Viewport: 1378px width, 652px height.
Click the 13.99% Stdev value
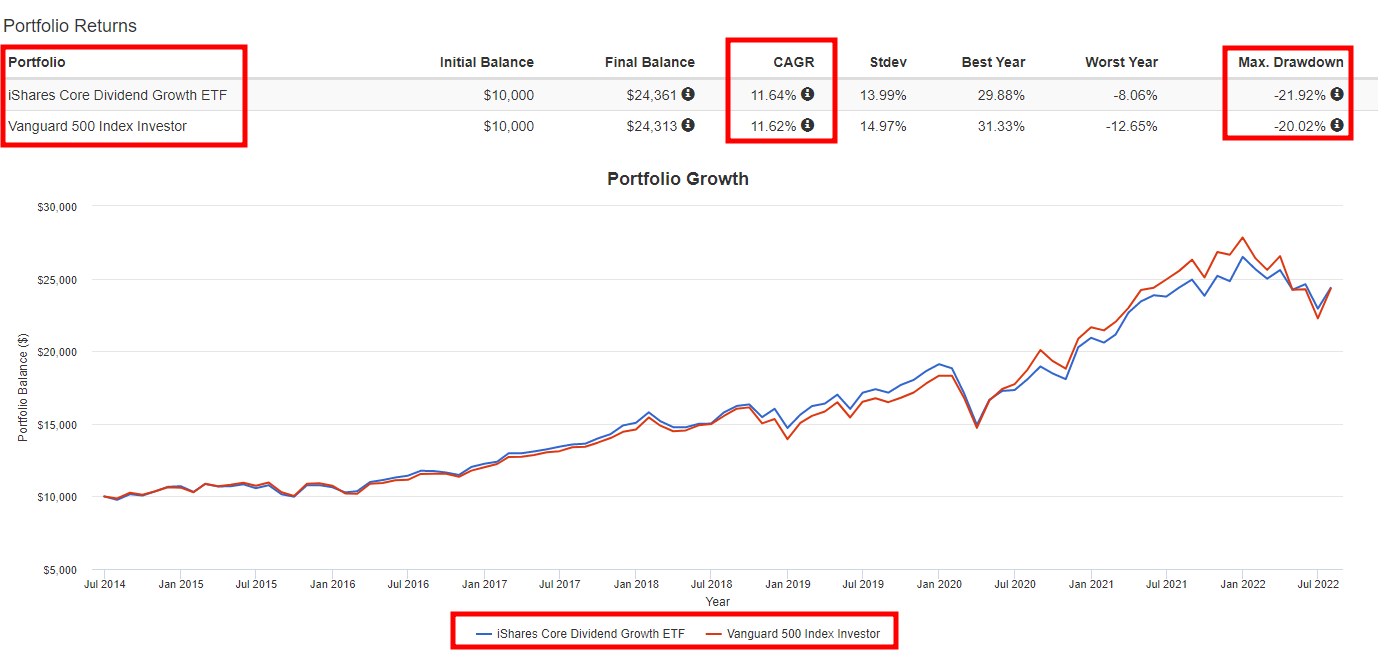[883, 95]
